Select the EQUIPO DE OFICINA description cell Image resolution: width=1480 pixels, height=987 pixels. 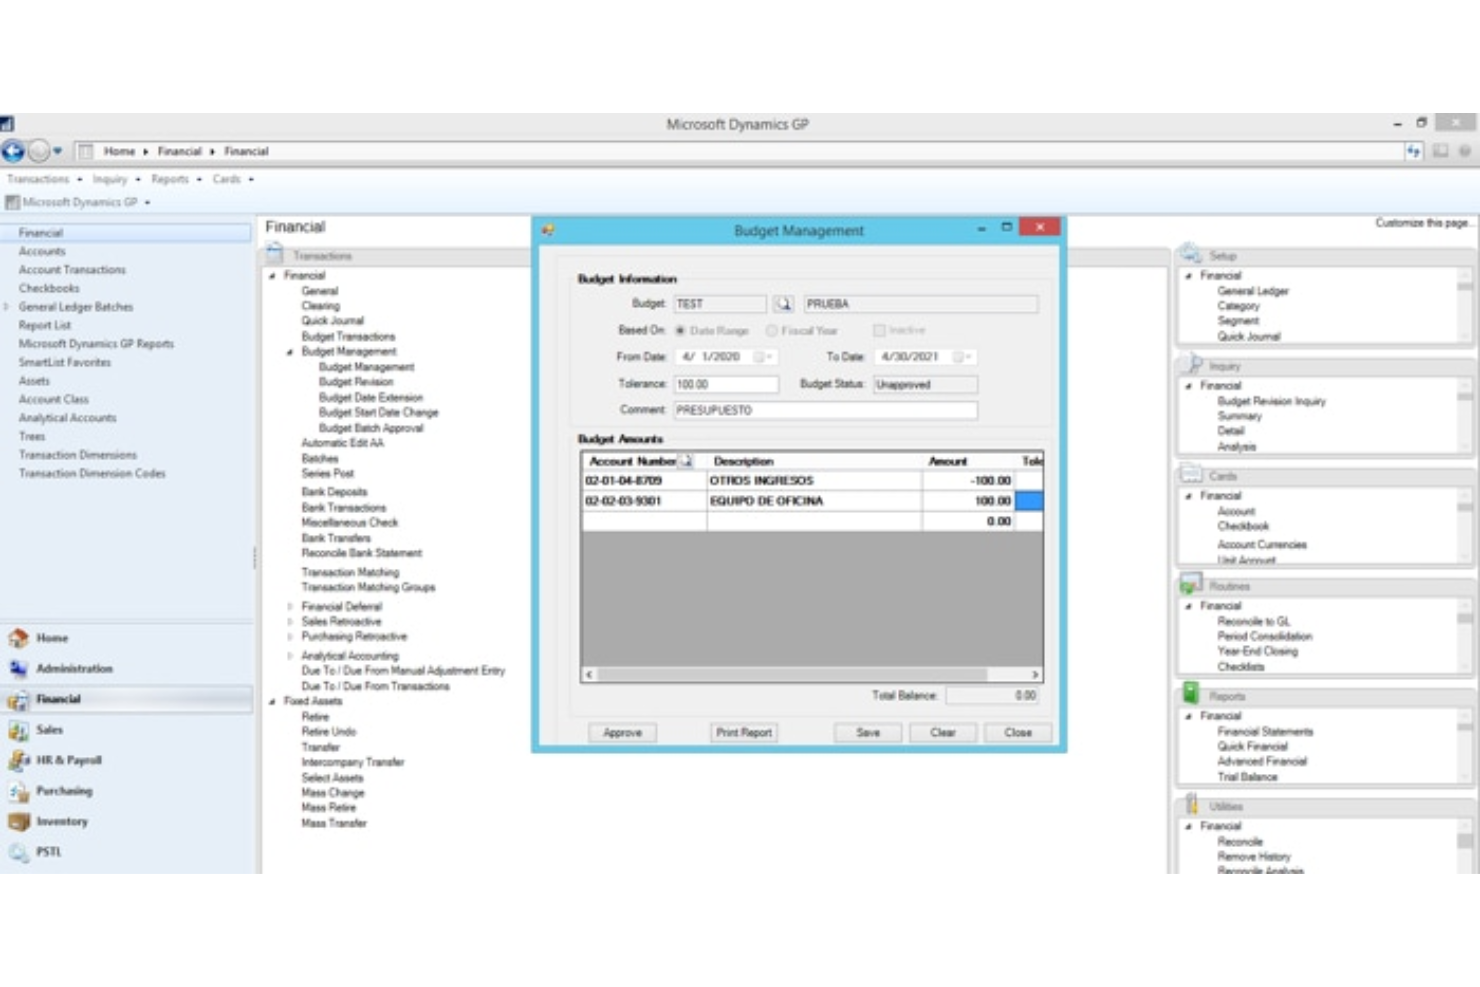pos(814,501)
